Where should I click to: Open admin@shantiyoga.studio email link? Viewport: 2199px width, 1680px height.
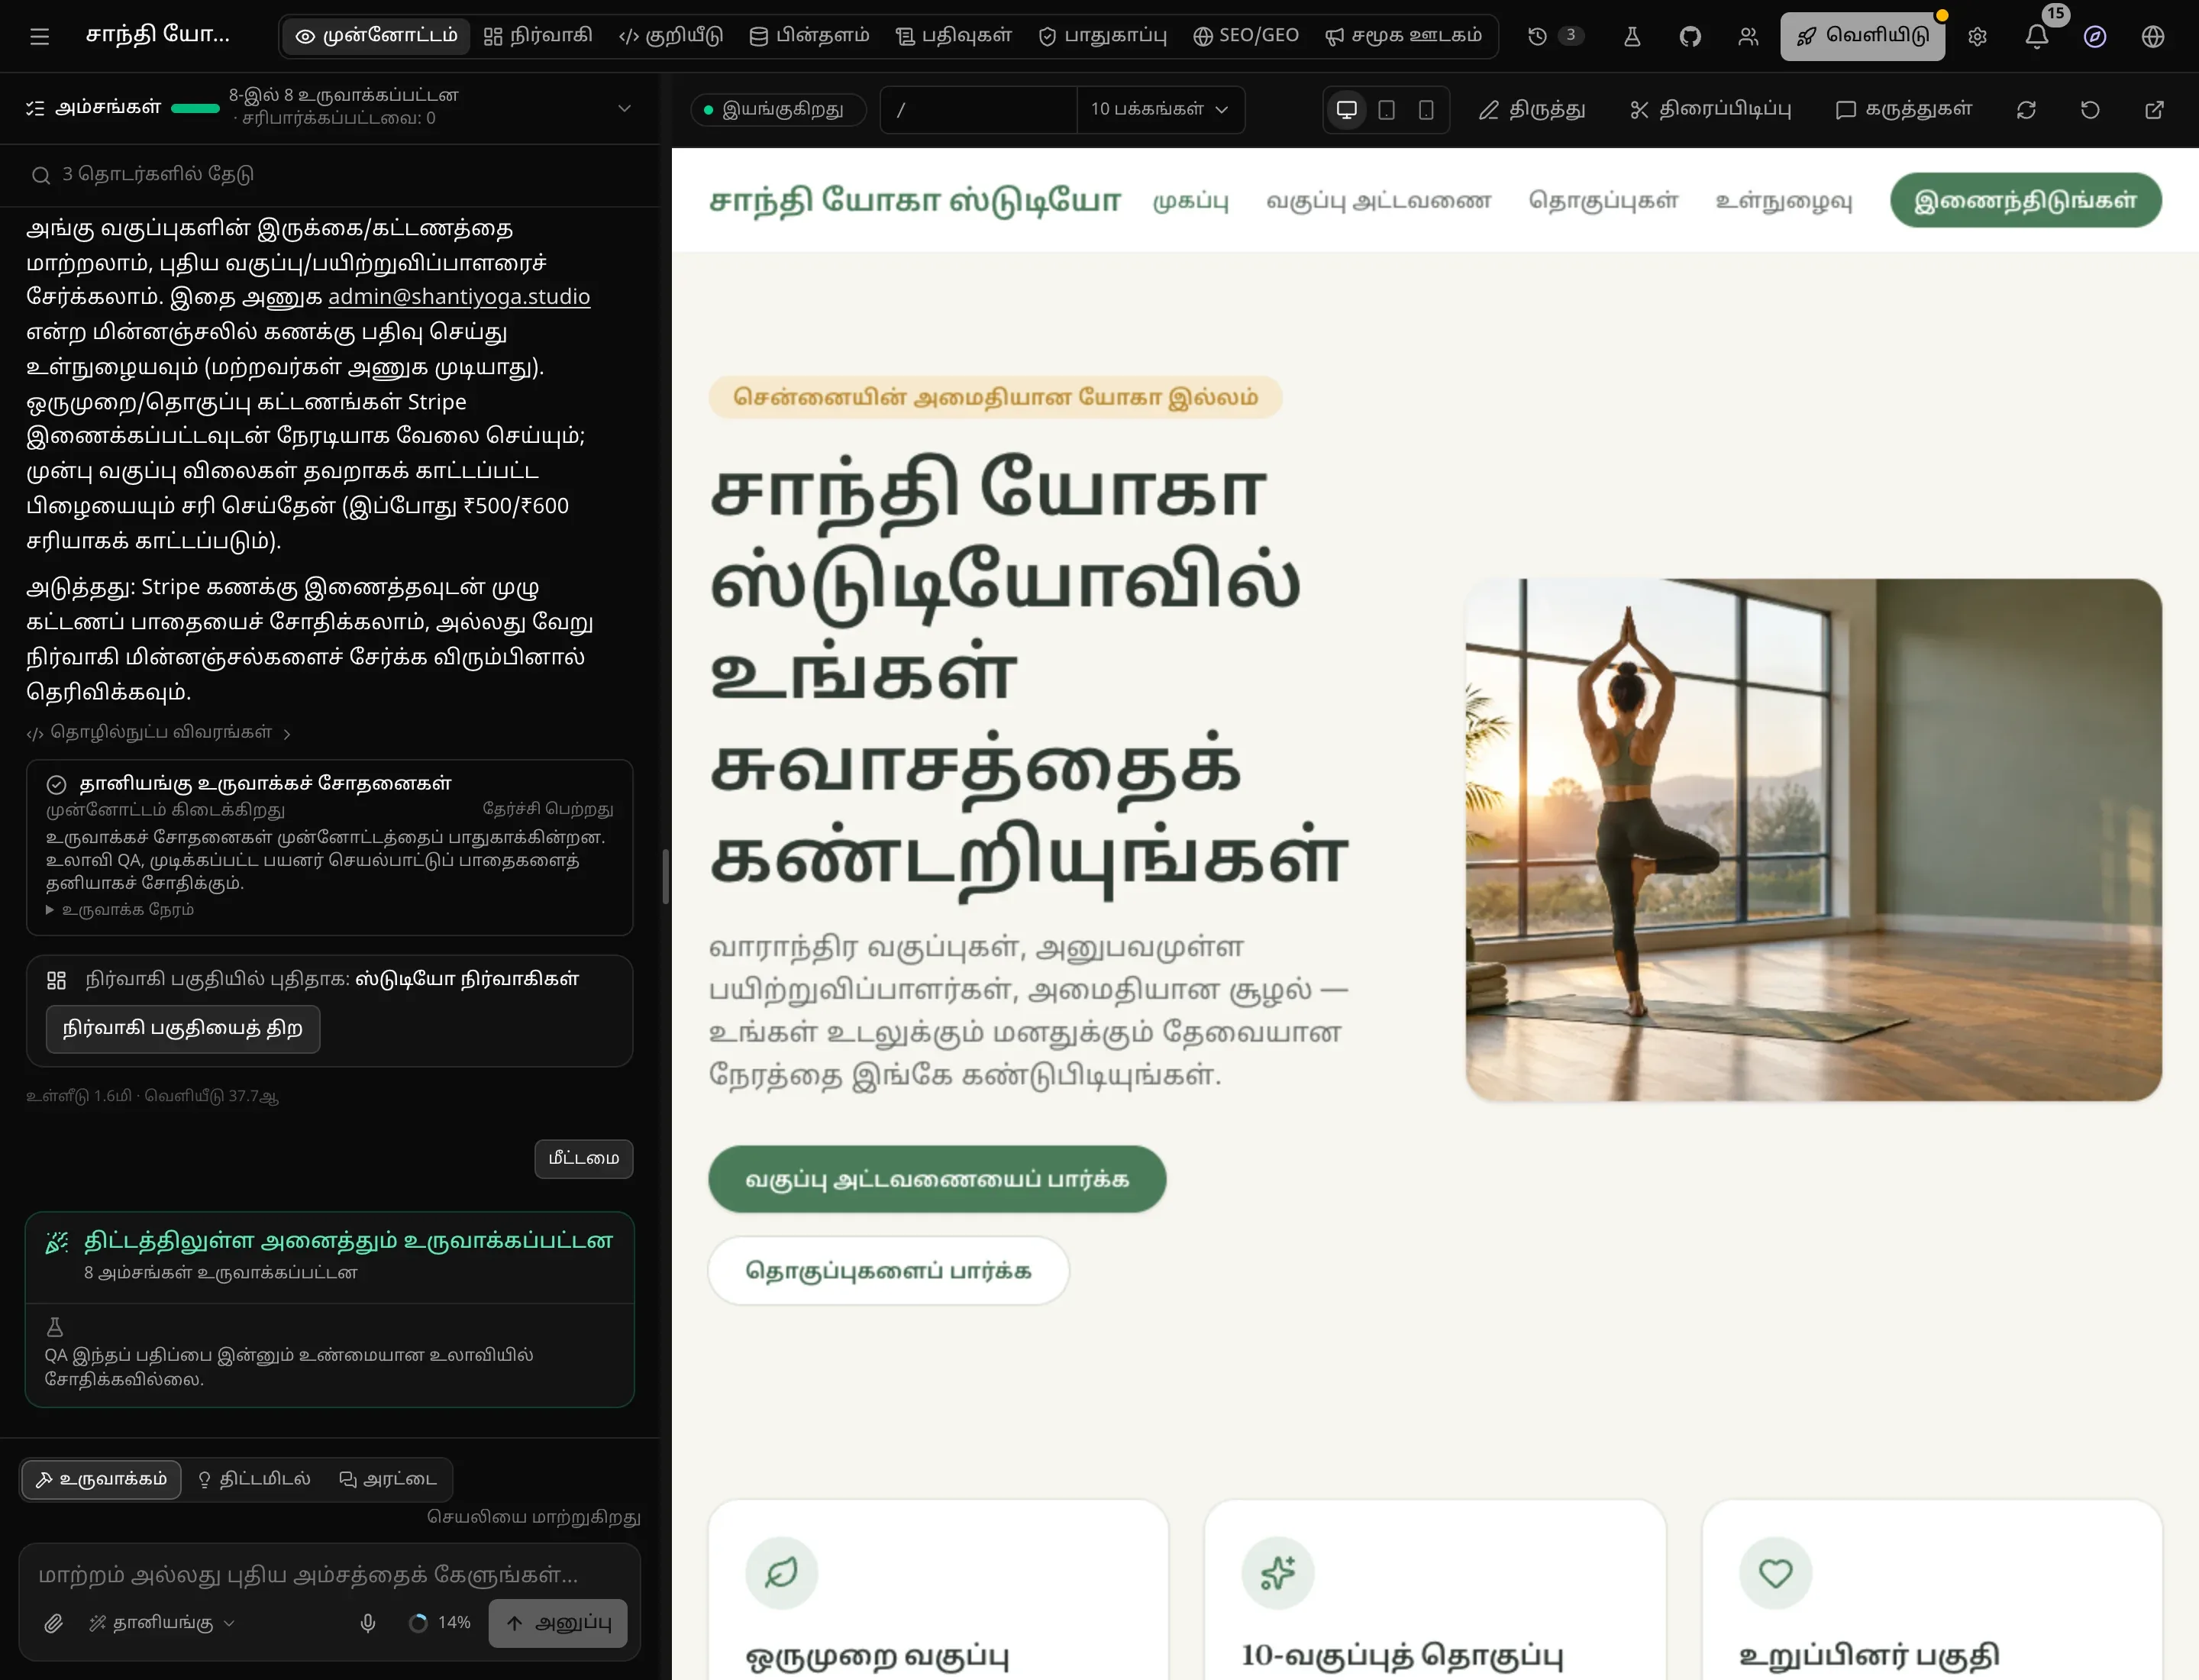(459, 297)
